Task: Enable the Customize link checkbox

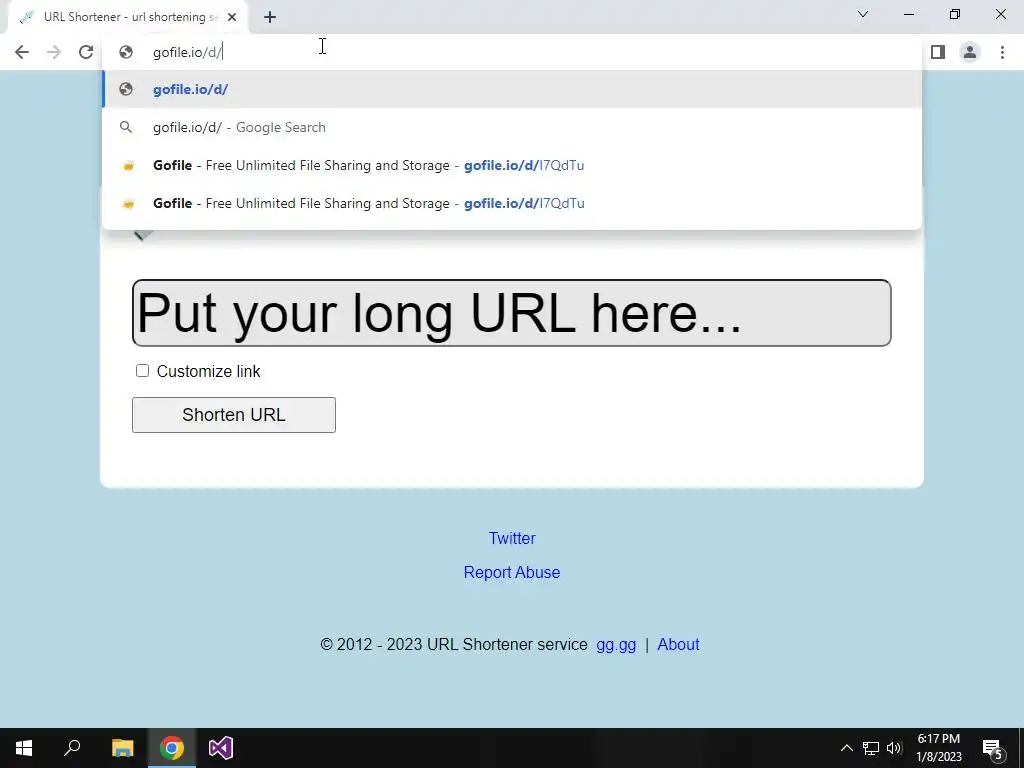Action: coord(142,371)
